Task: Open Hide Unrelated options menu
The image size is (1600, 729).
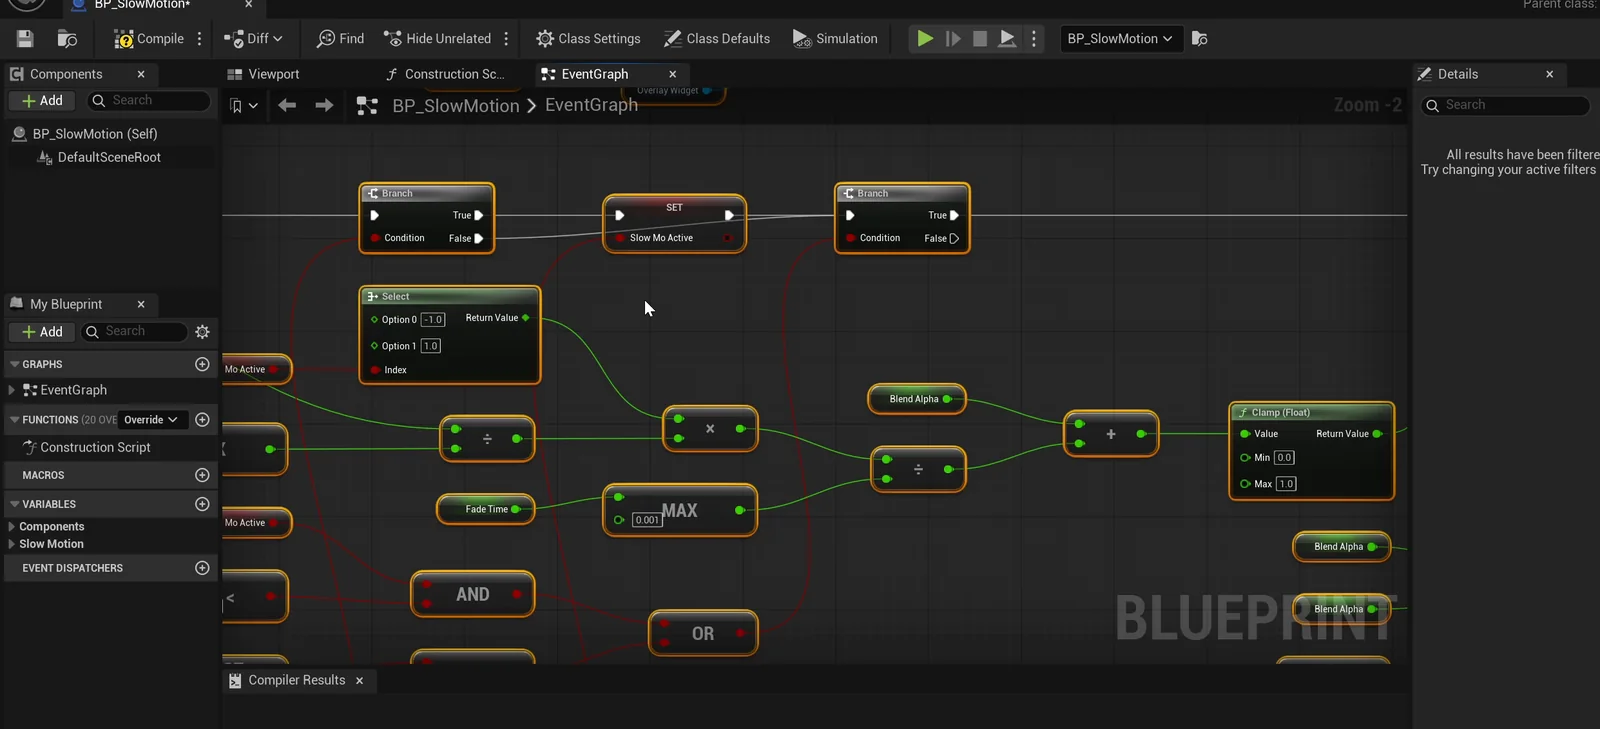Action: [506, 39]
